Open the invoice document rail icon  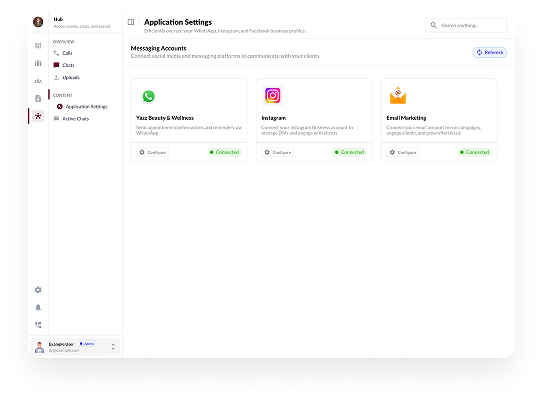[x=38, y=98]
